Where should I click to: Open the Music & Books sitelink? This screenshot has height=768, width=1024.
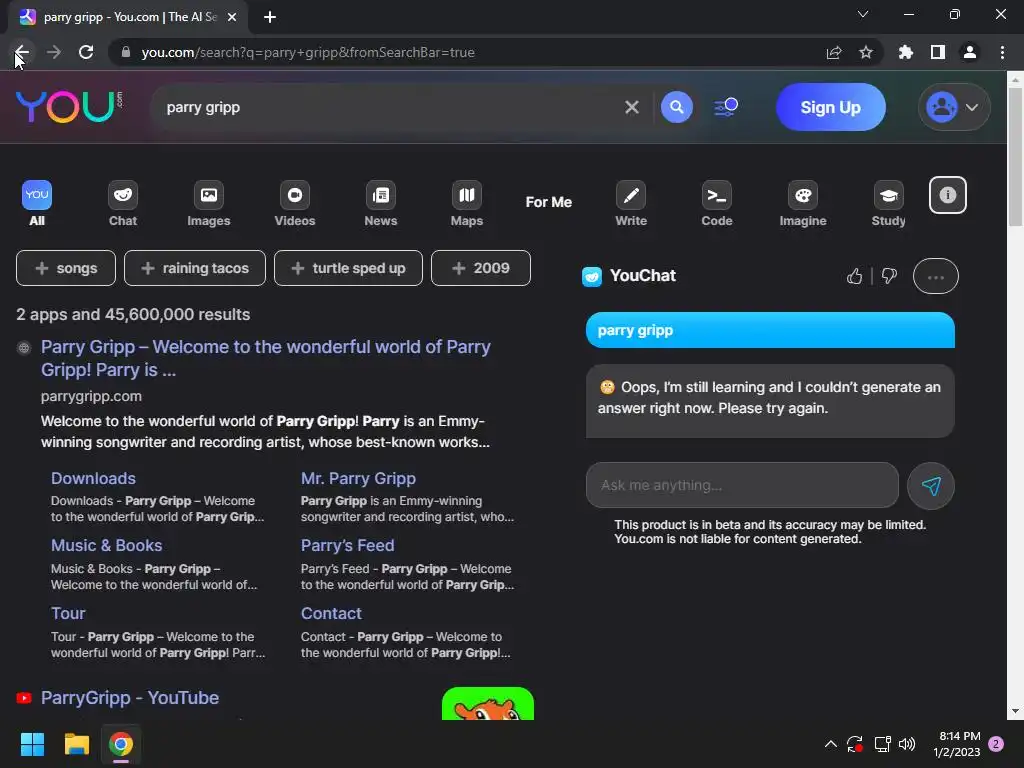tap(106, 545)
